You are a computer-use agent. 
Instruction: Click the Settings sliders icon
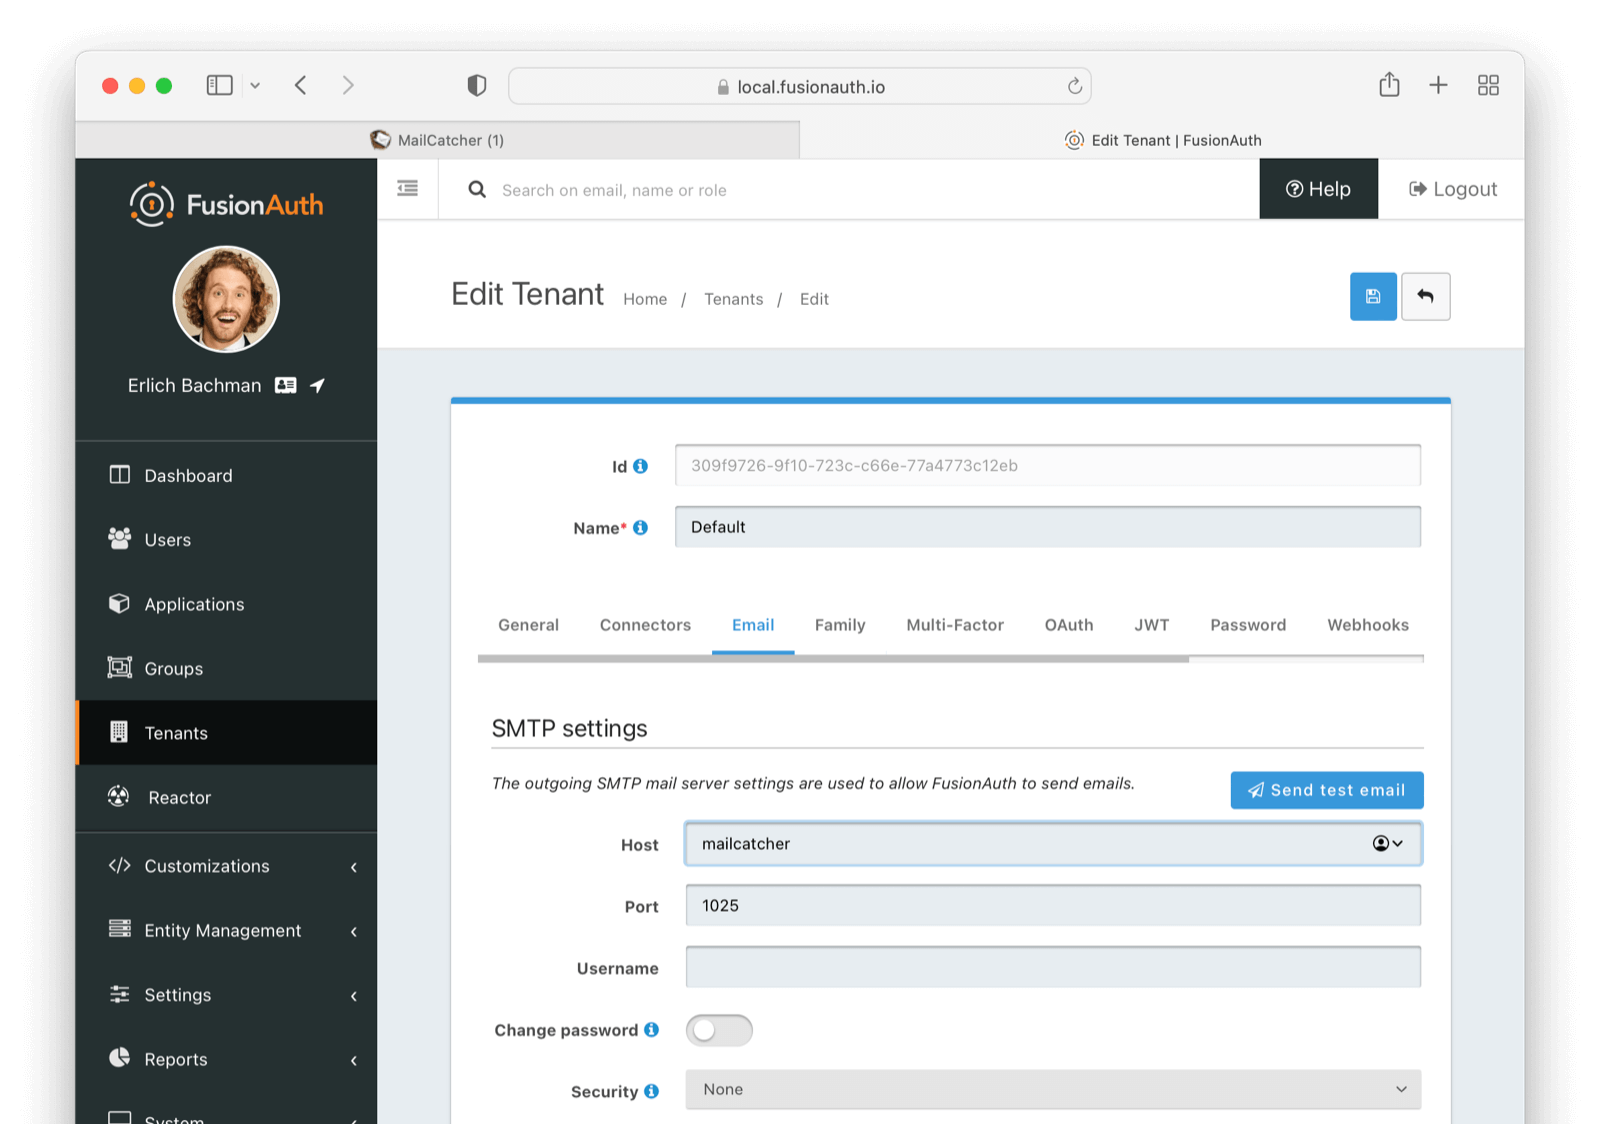[119, 994]
